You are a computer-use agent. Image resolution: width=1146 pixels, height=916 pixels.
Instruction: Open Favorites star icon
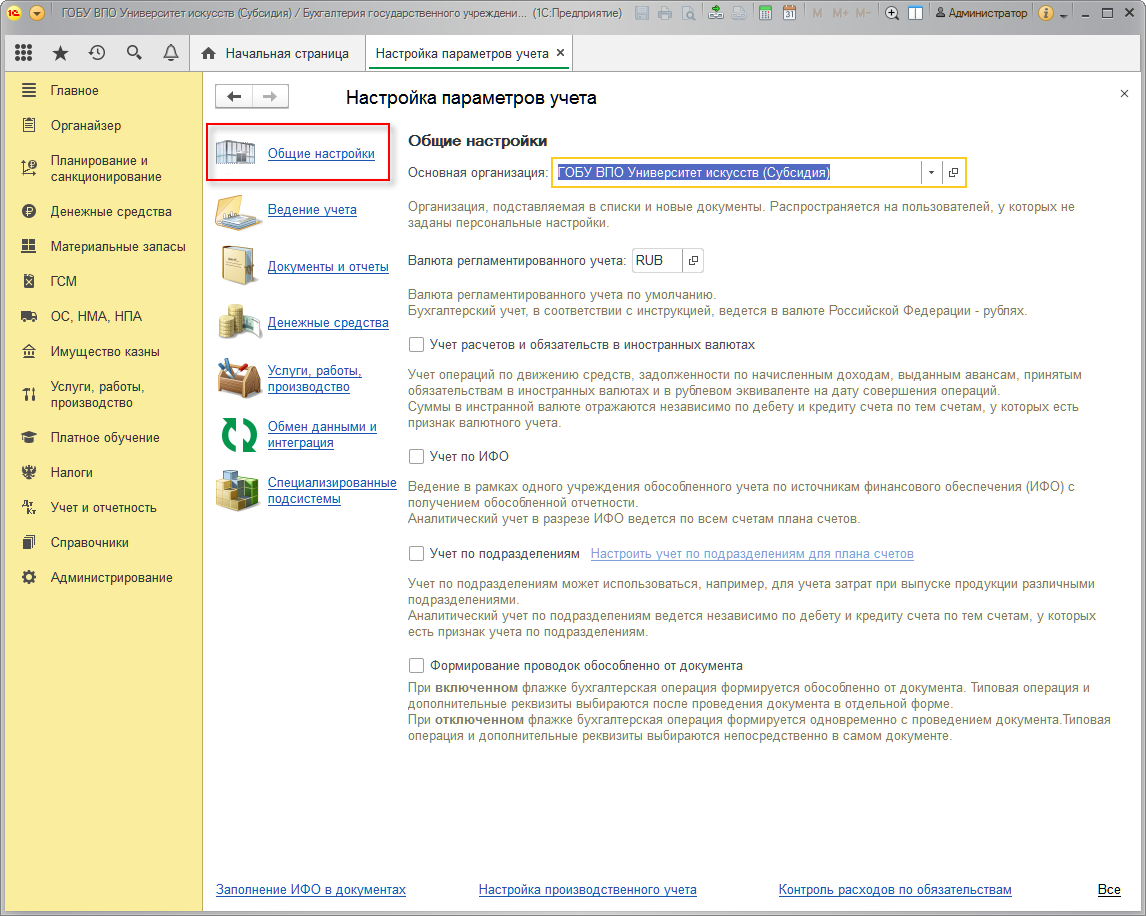(61, 53)
